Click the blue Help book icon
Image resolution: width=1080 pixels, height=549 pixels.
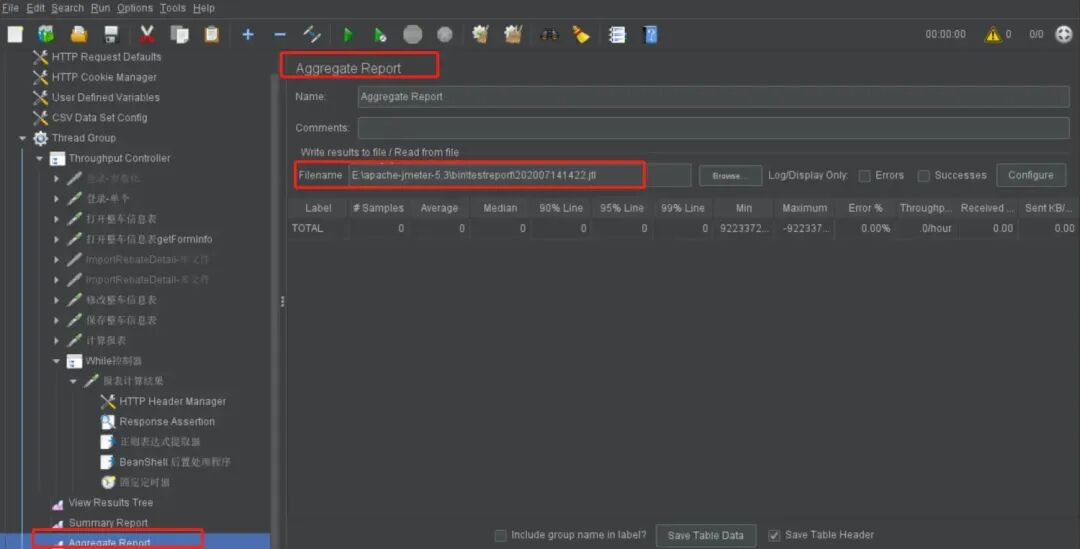coord(650,34)
